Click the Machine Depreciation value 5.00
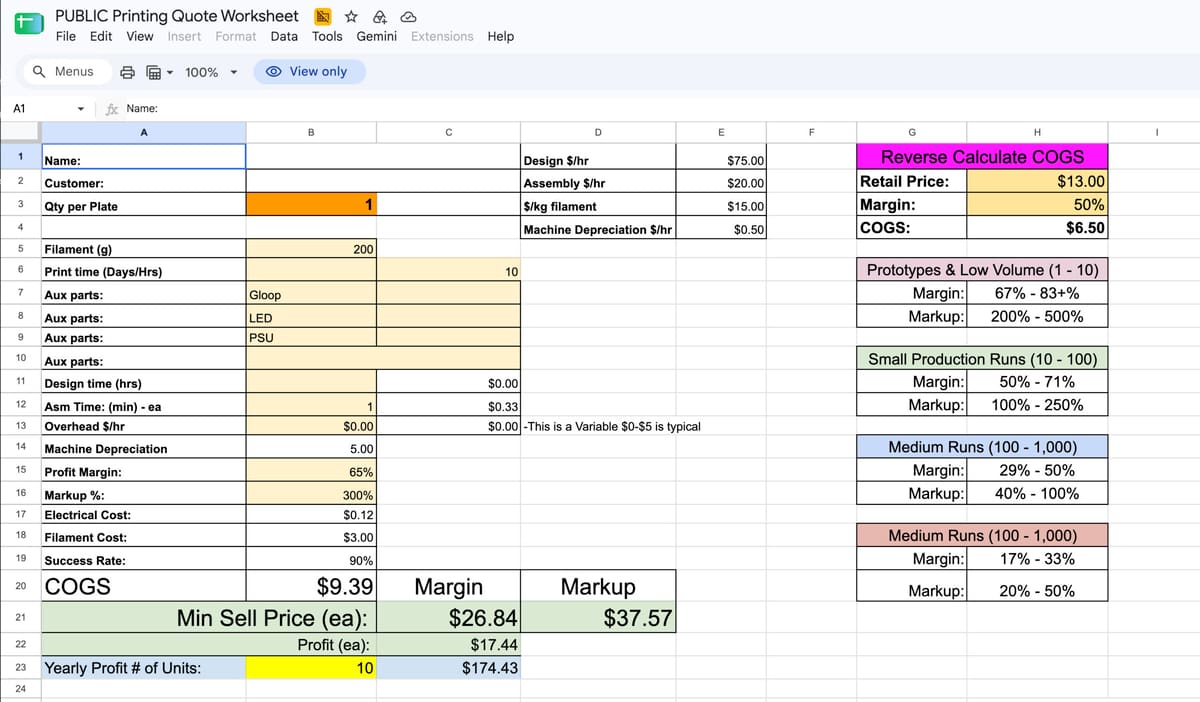1200x702 pixels. point(311,449)
